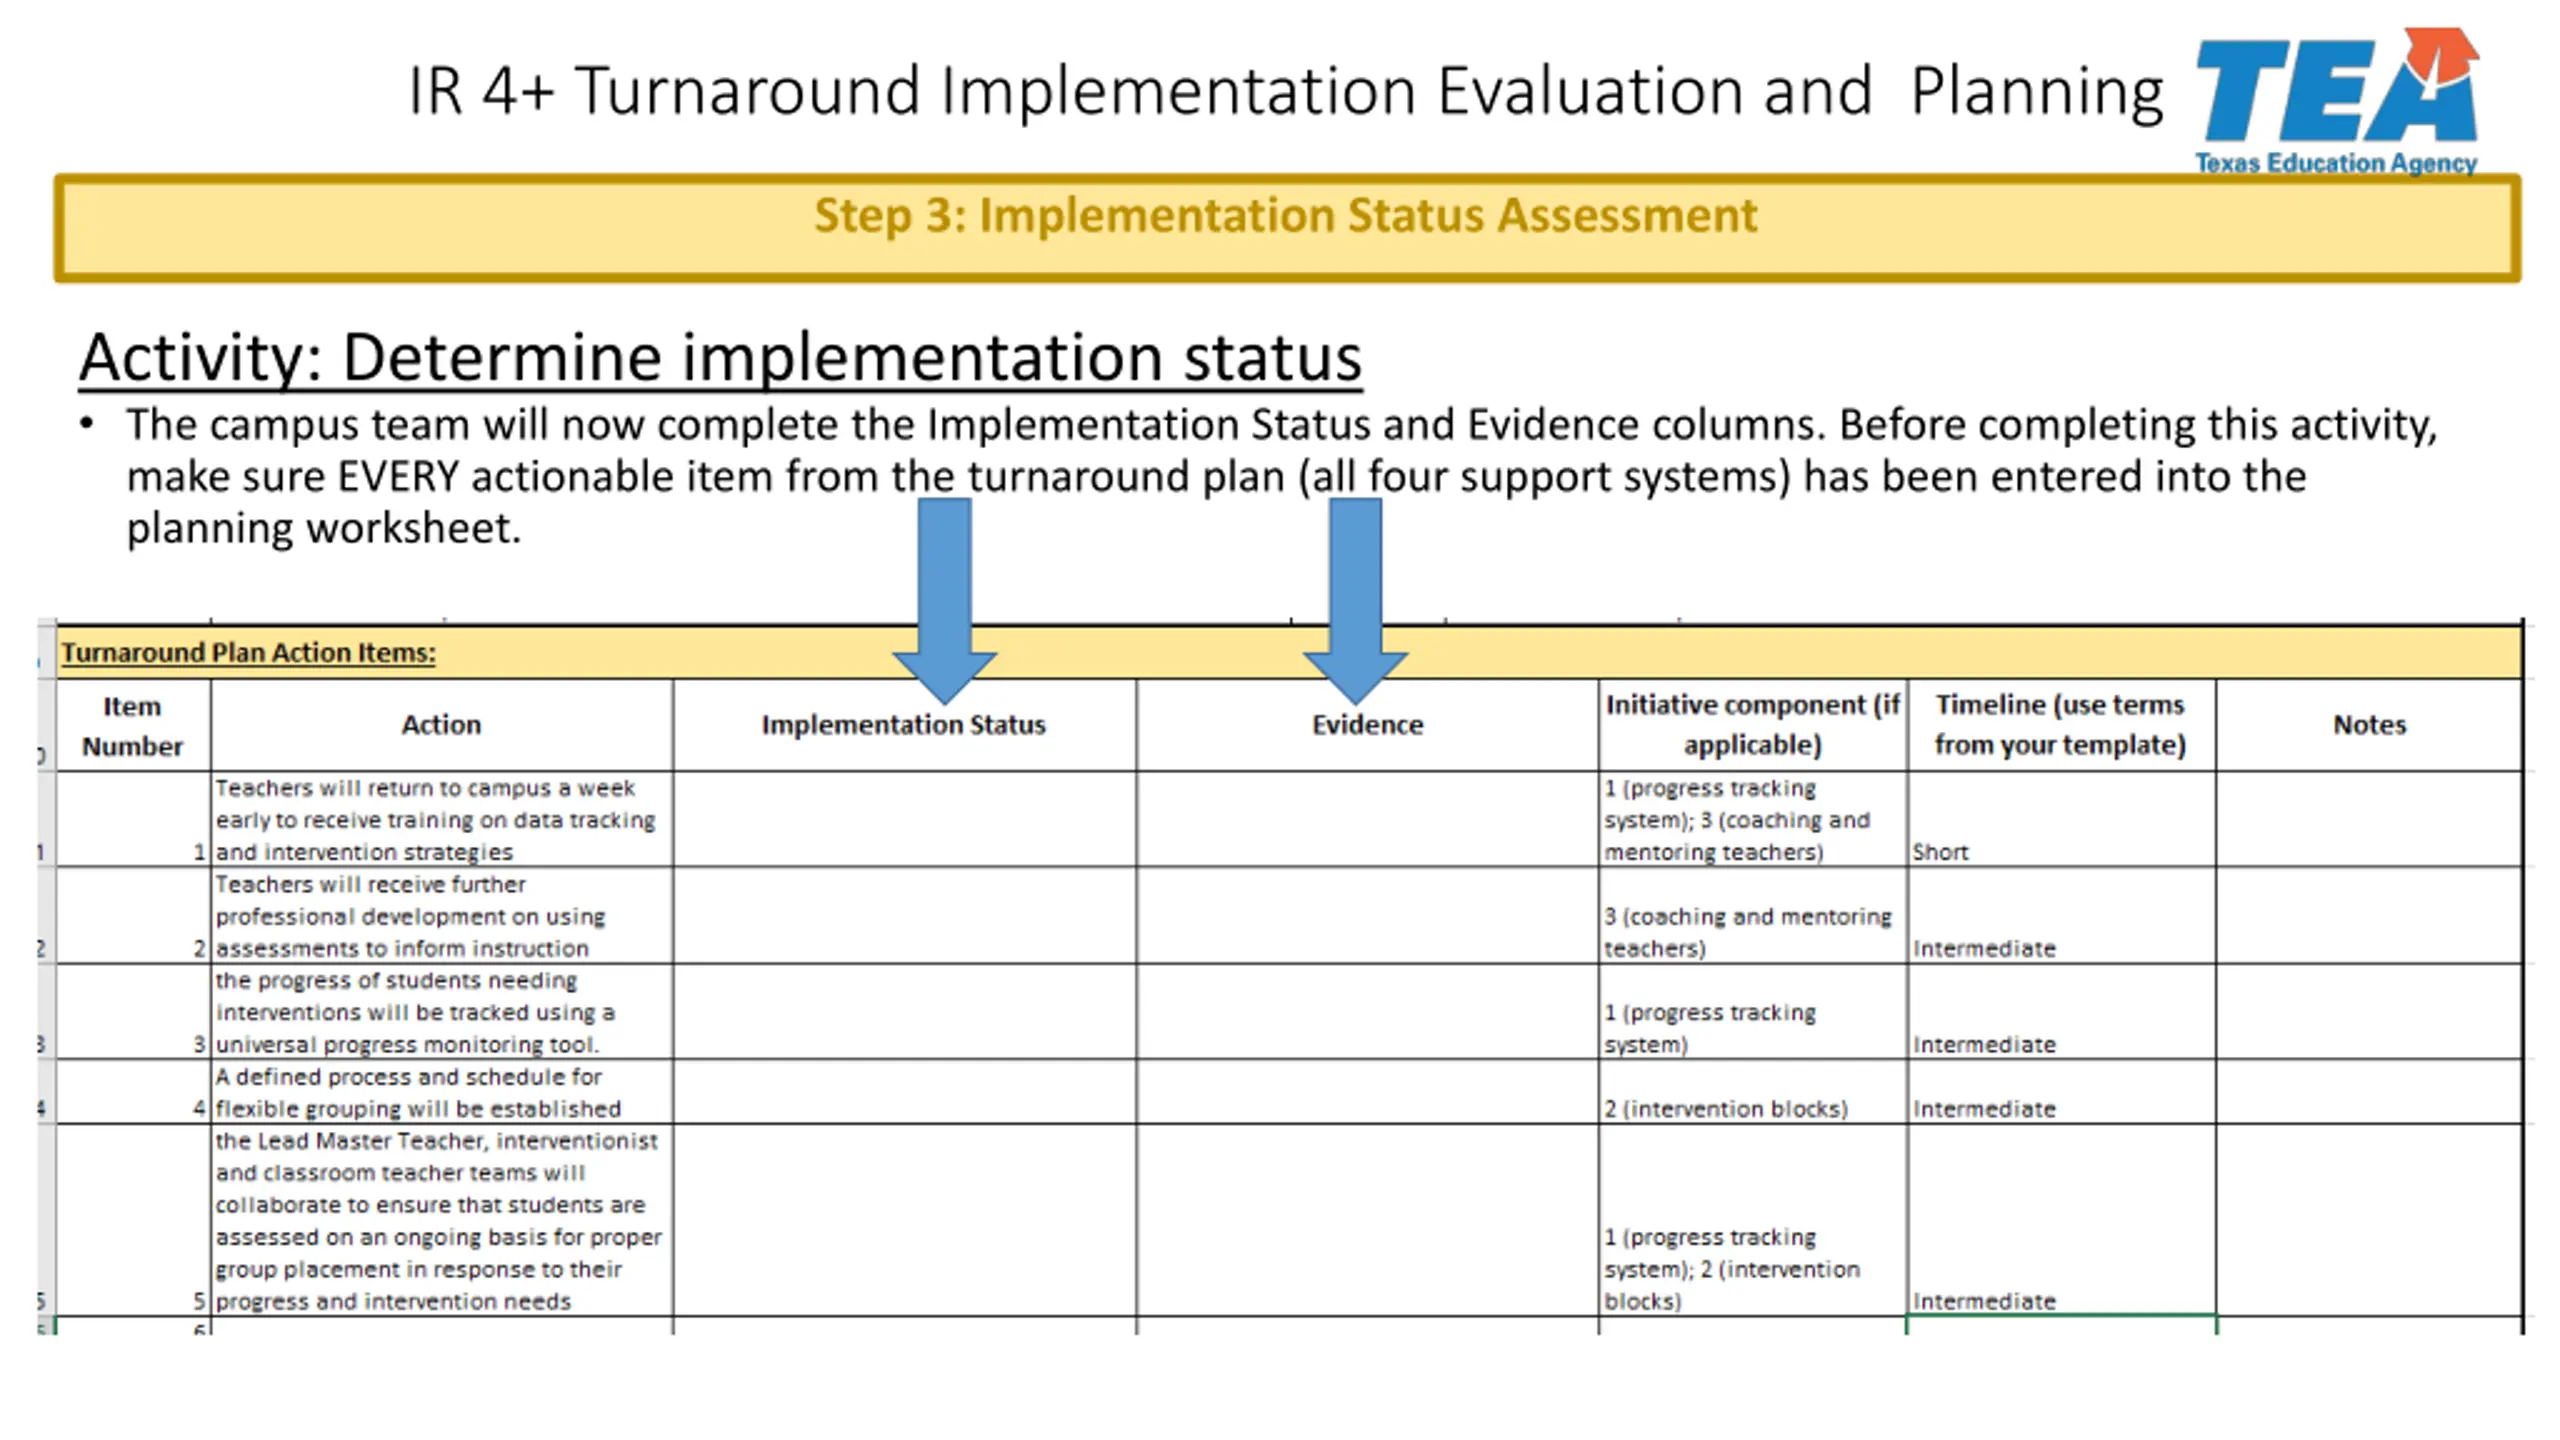Click the 'Implementation Status' column header
The image size is (2560, 1440).
pos(904,726)
